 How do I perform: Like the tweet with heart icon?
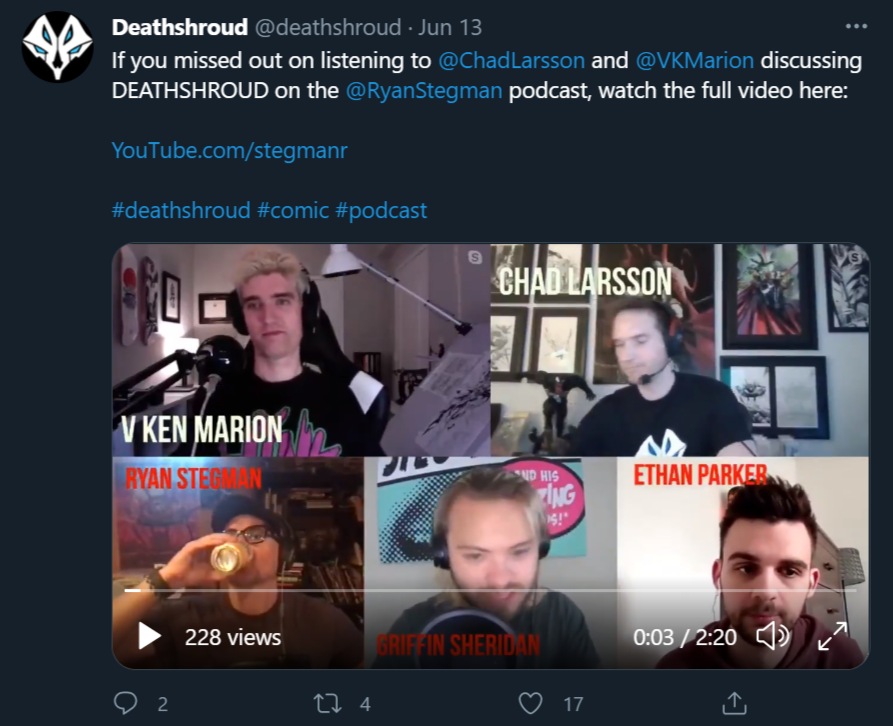click(x=530, y=703)
